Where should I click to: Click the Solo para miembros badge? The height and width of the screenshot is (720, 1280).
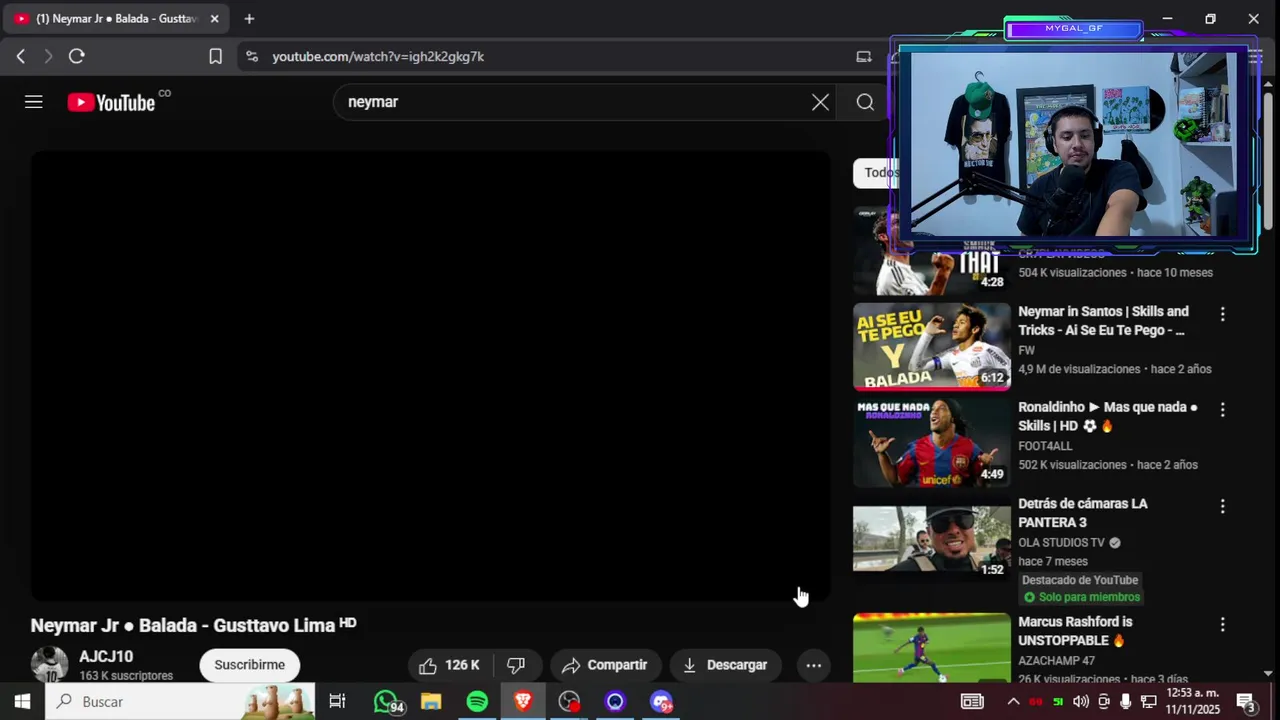(x=1081, y=597)
